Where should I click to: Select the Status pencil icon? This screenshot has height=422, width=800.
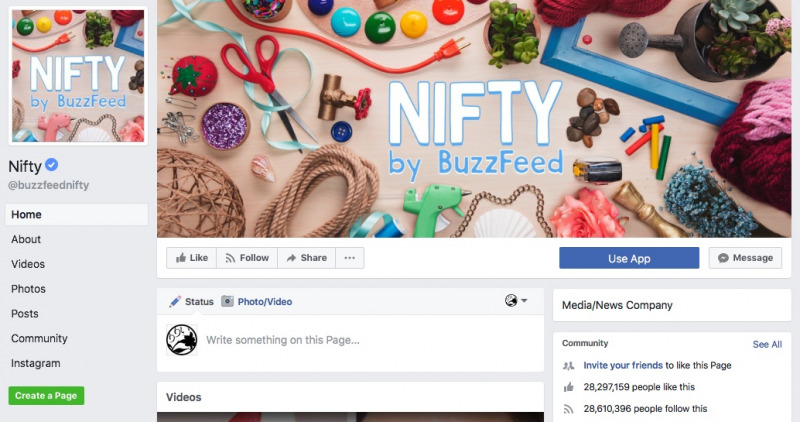click(x=175, y=302)
